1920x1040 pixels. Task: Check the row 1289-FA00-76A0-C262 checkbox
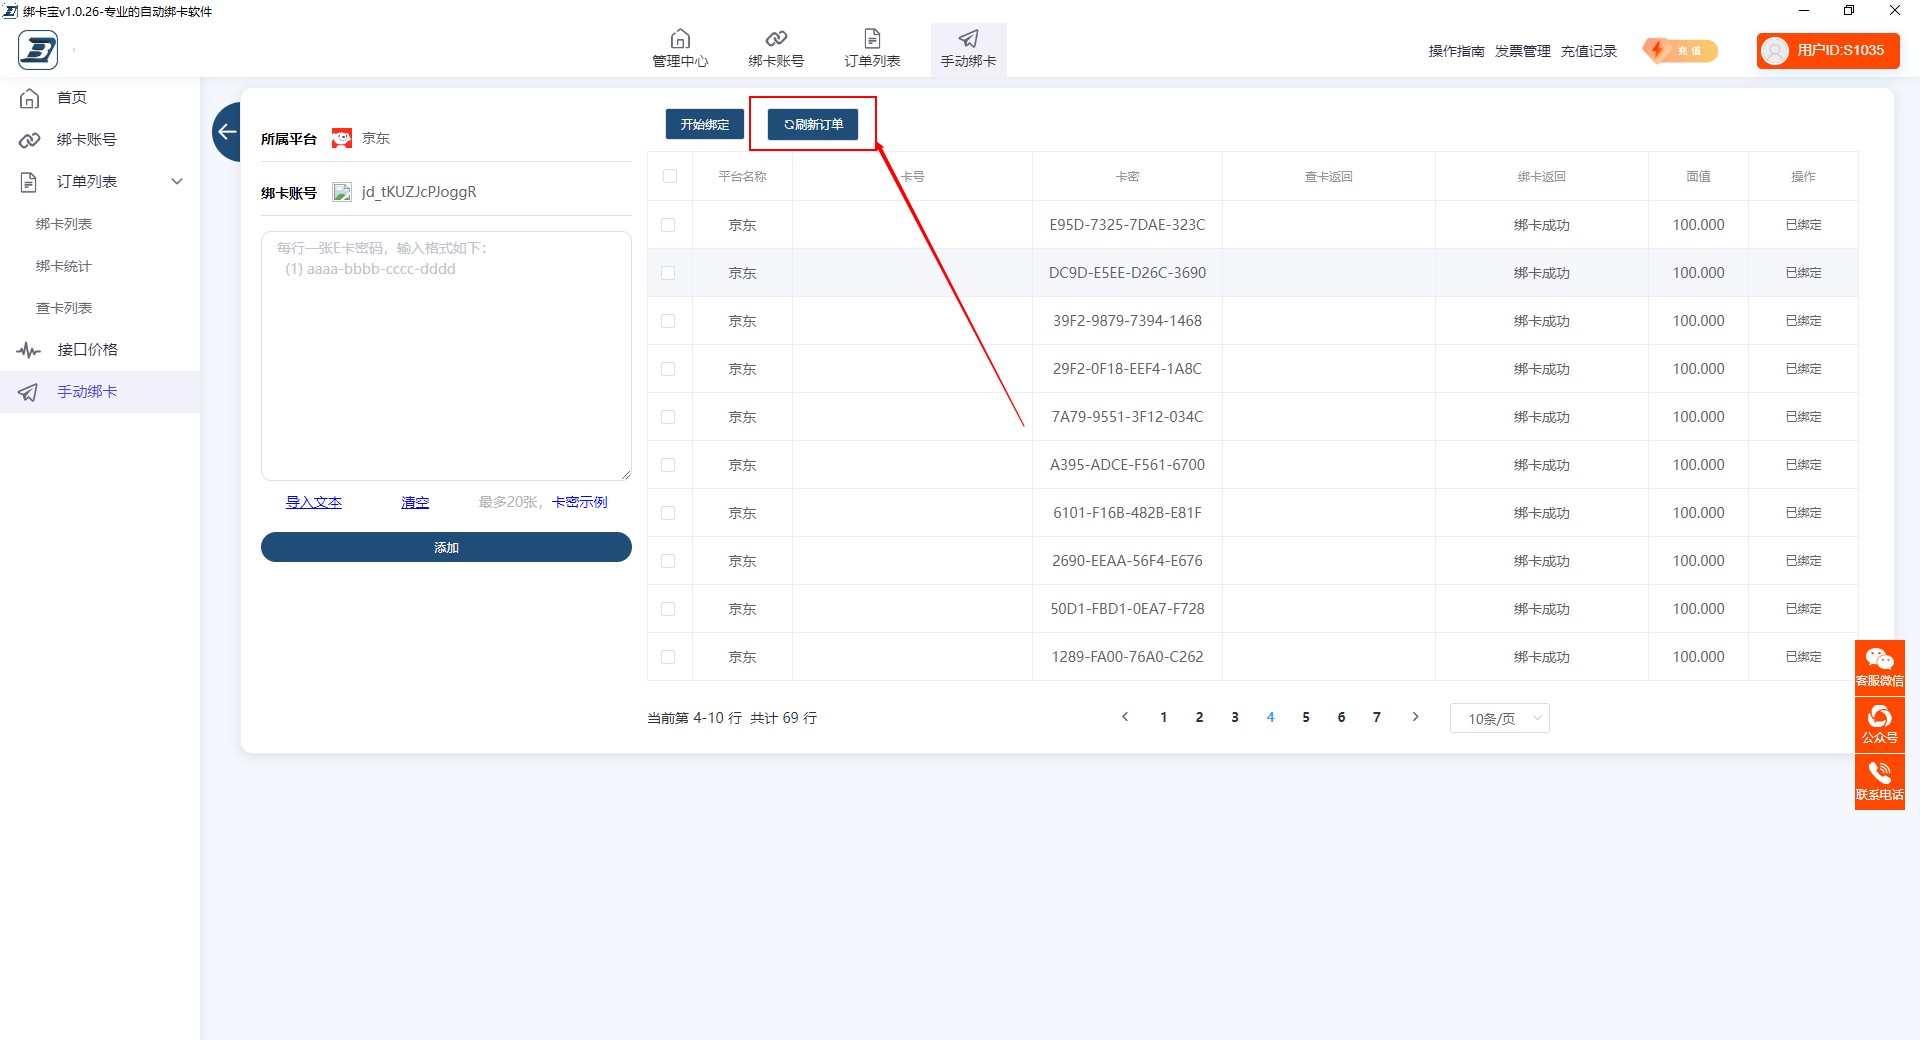[668, 657]
